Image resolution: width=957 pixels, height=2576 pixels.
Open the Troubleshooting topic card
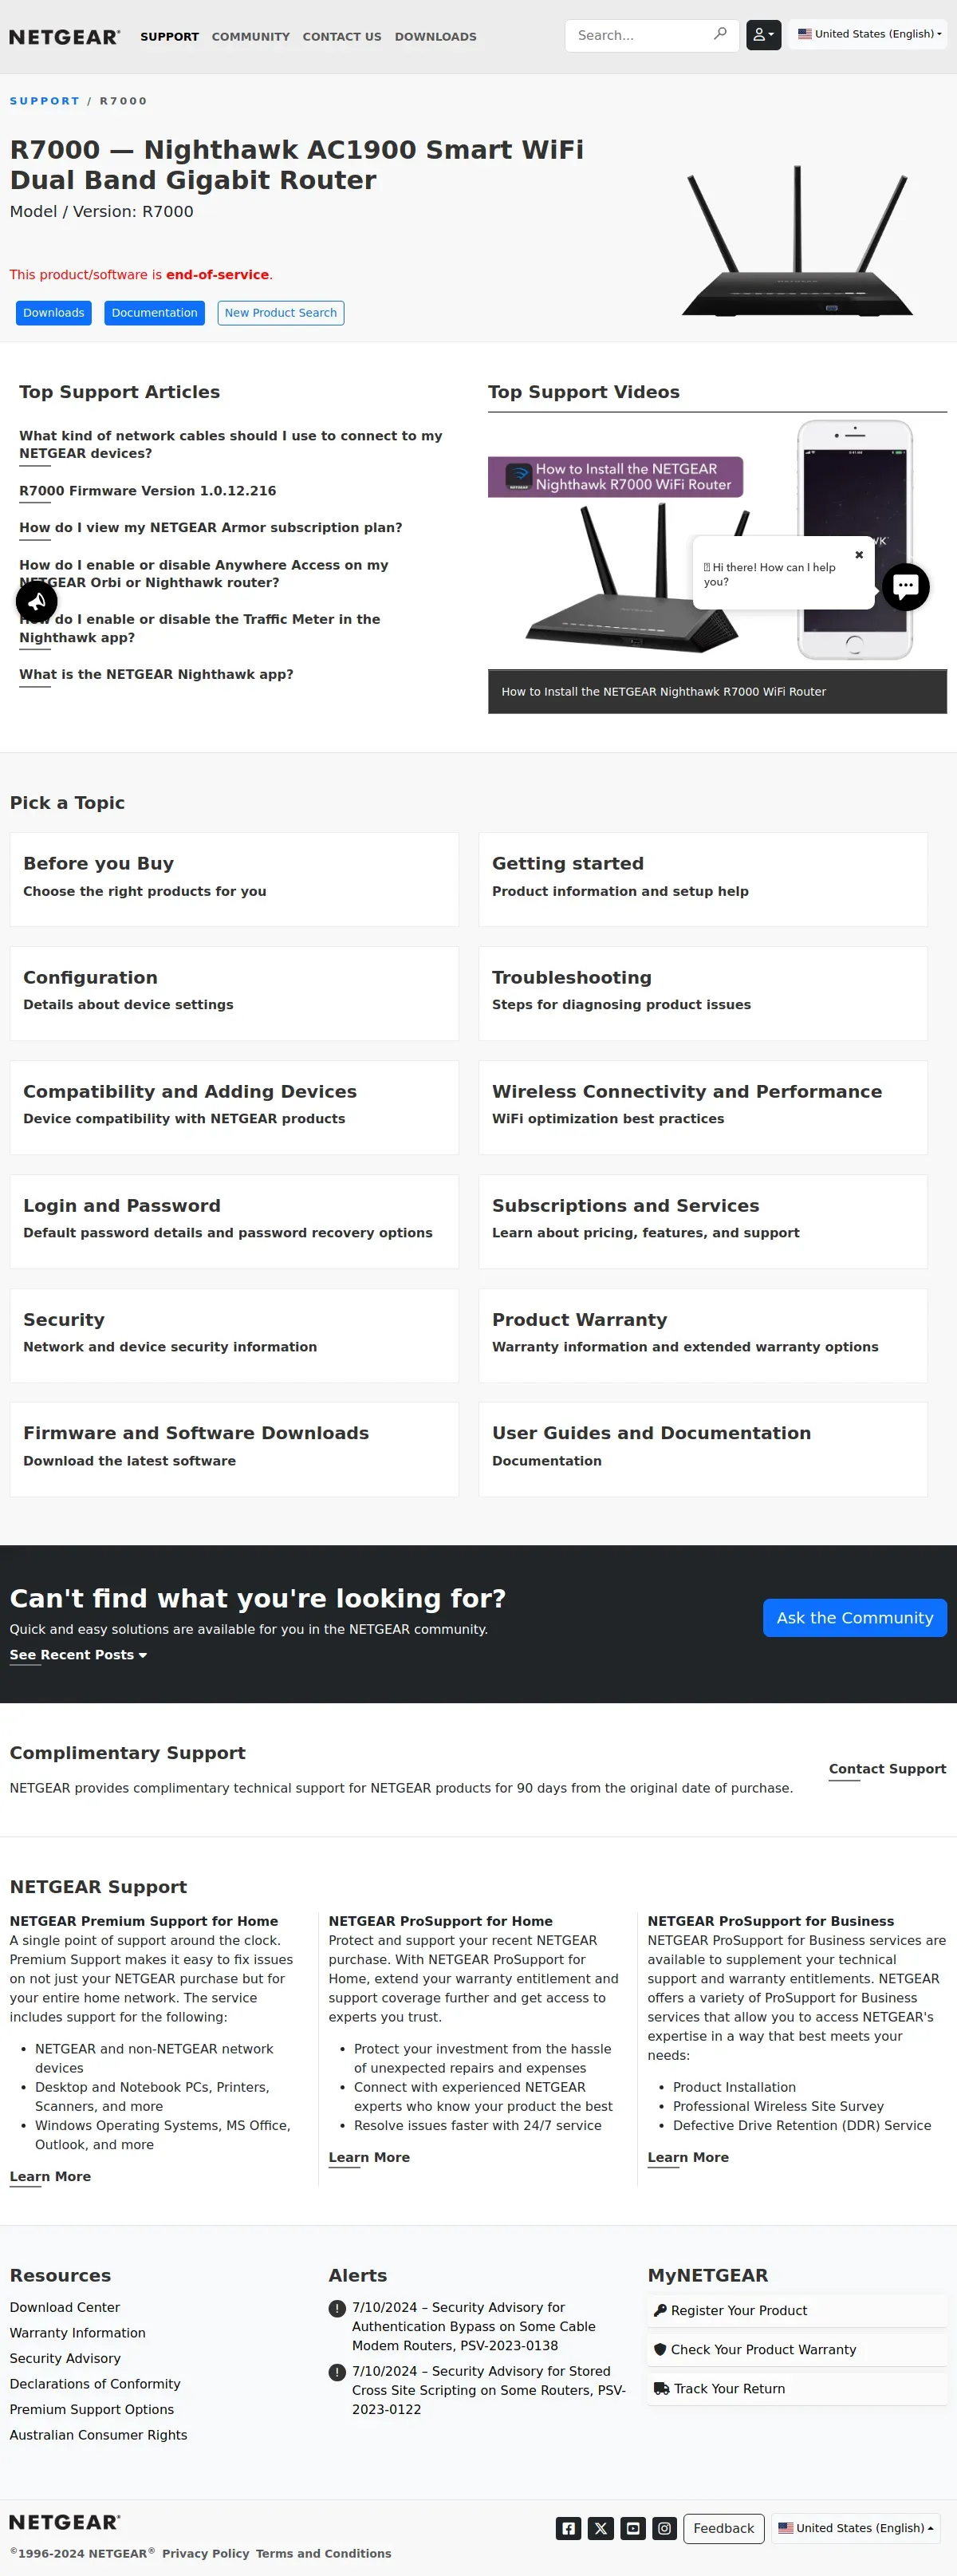pyautogui.click(x=702, y=992)
